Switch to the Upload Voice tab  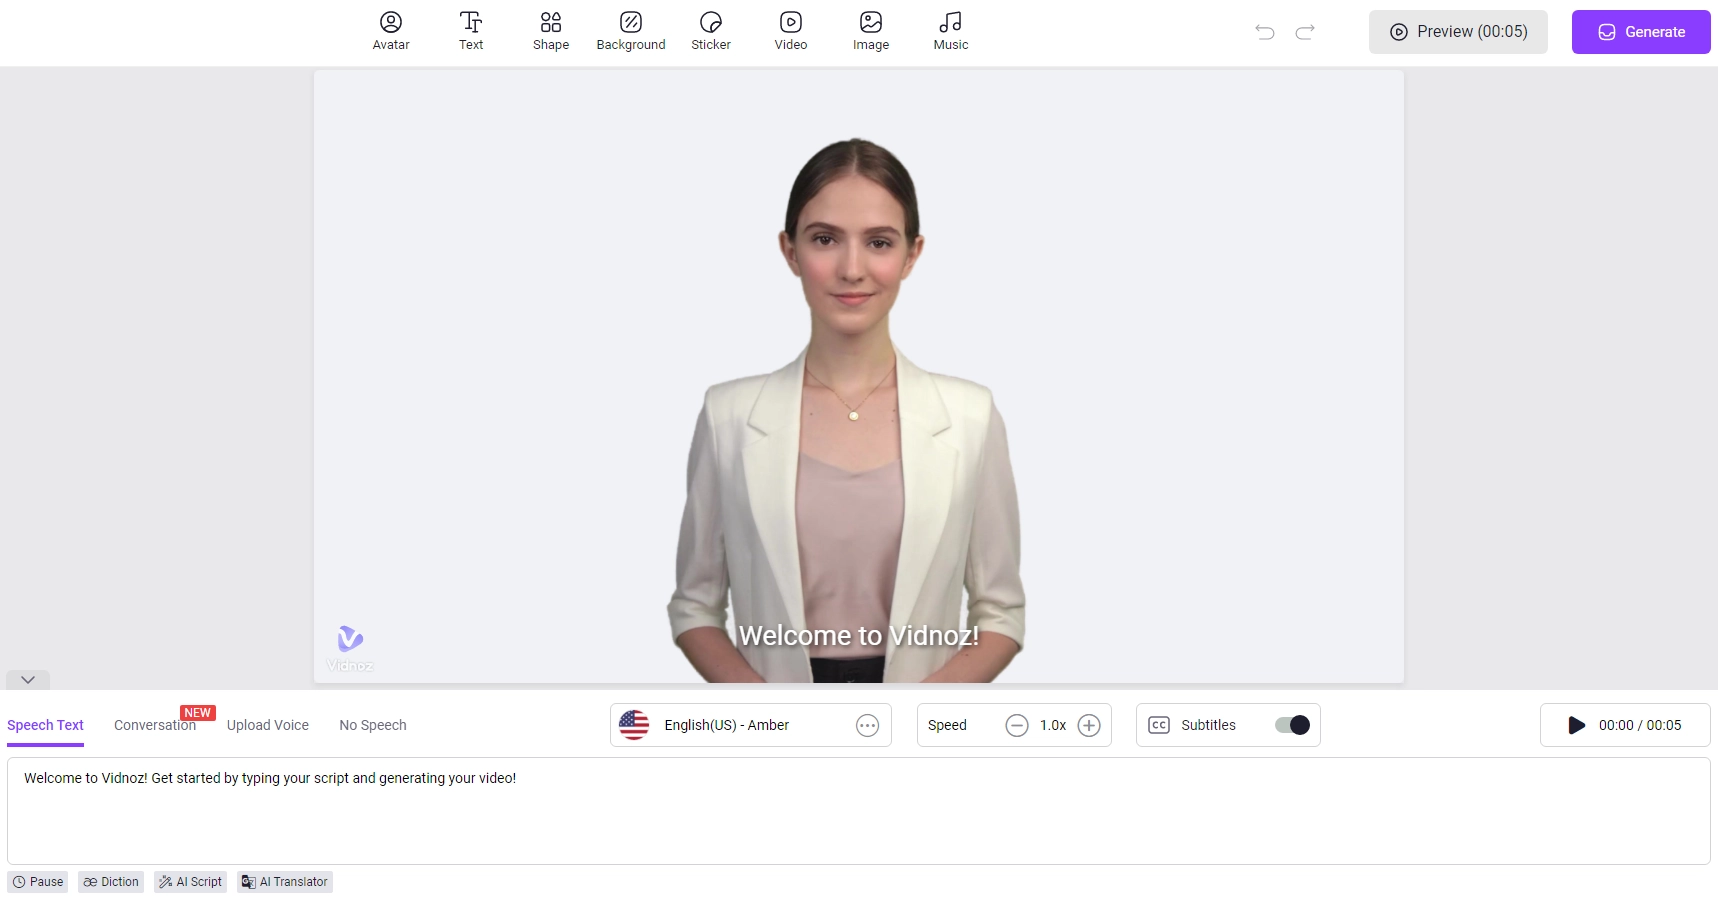(267, 725)
